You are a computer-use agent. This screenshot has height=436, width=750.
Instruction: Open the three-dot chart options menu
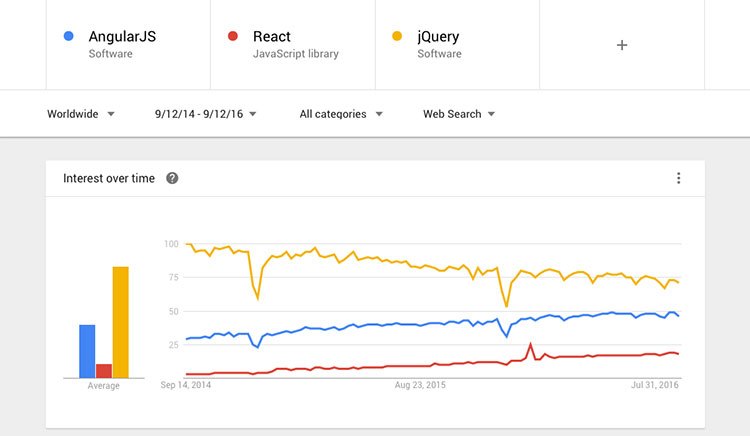tap(678, 178)
